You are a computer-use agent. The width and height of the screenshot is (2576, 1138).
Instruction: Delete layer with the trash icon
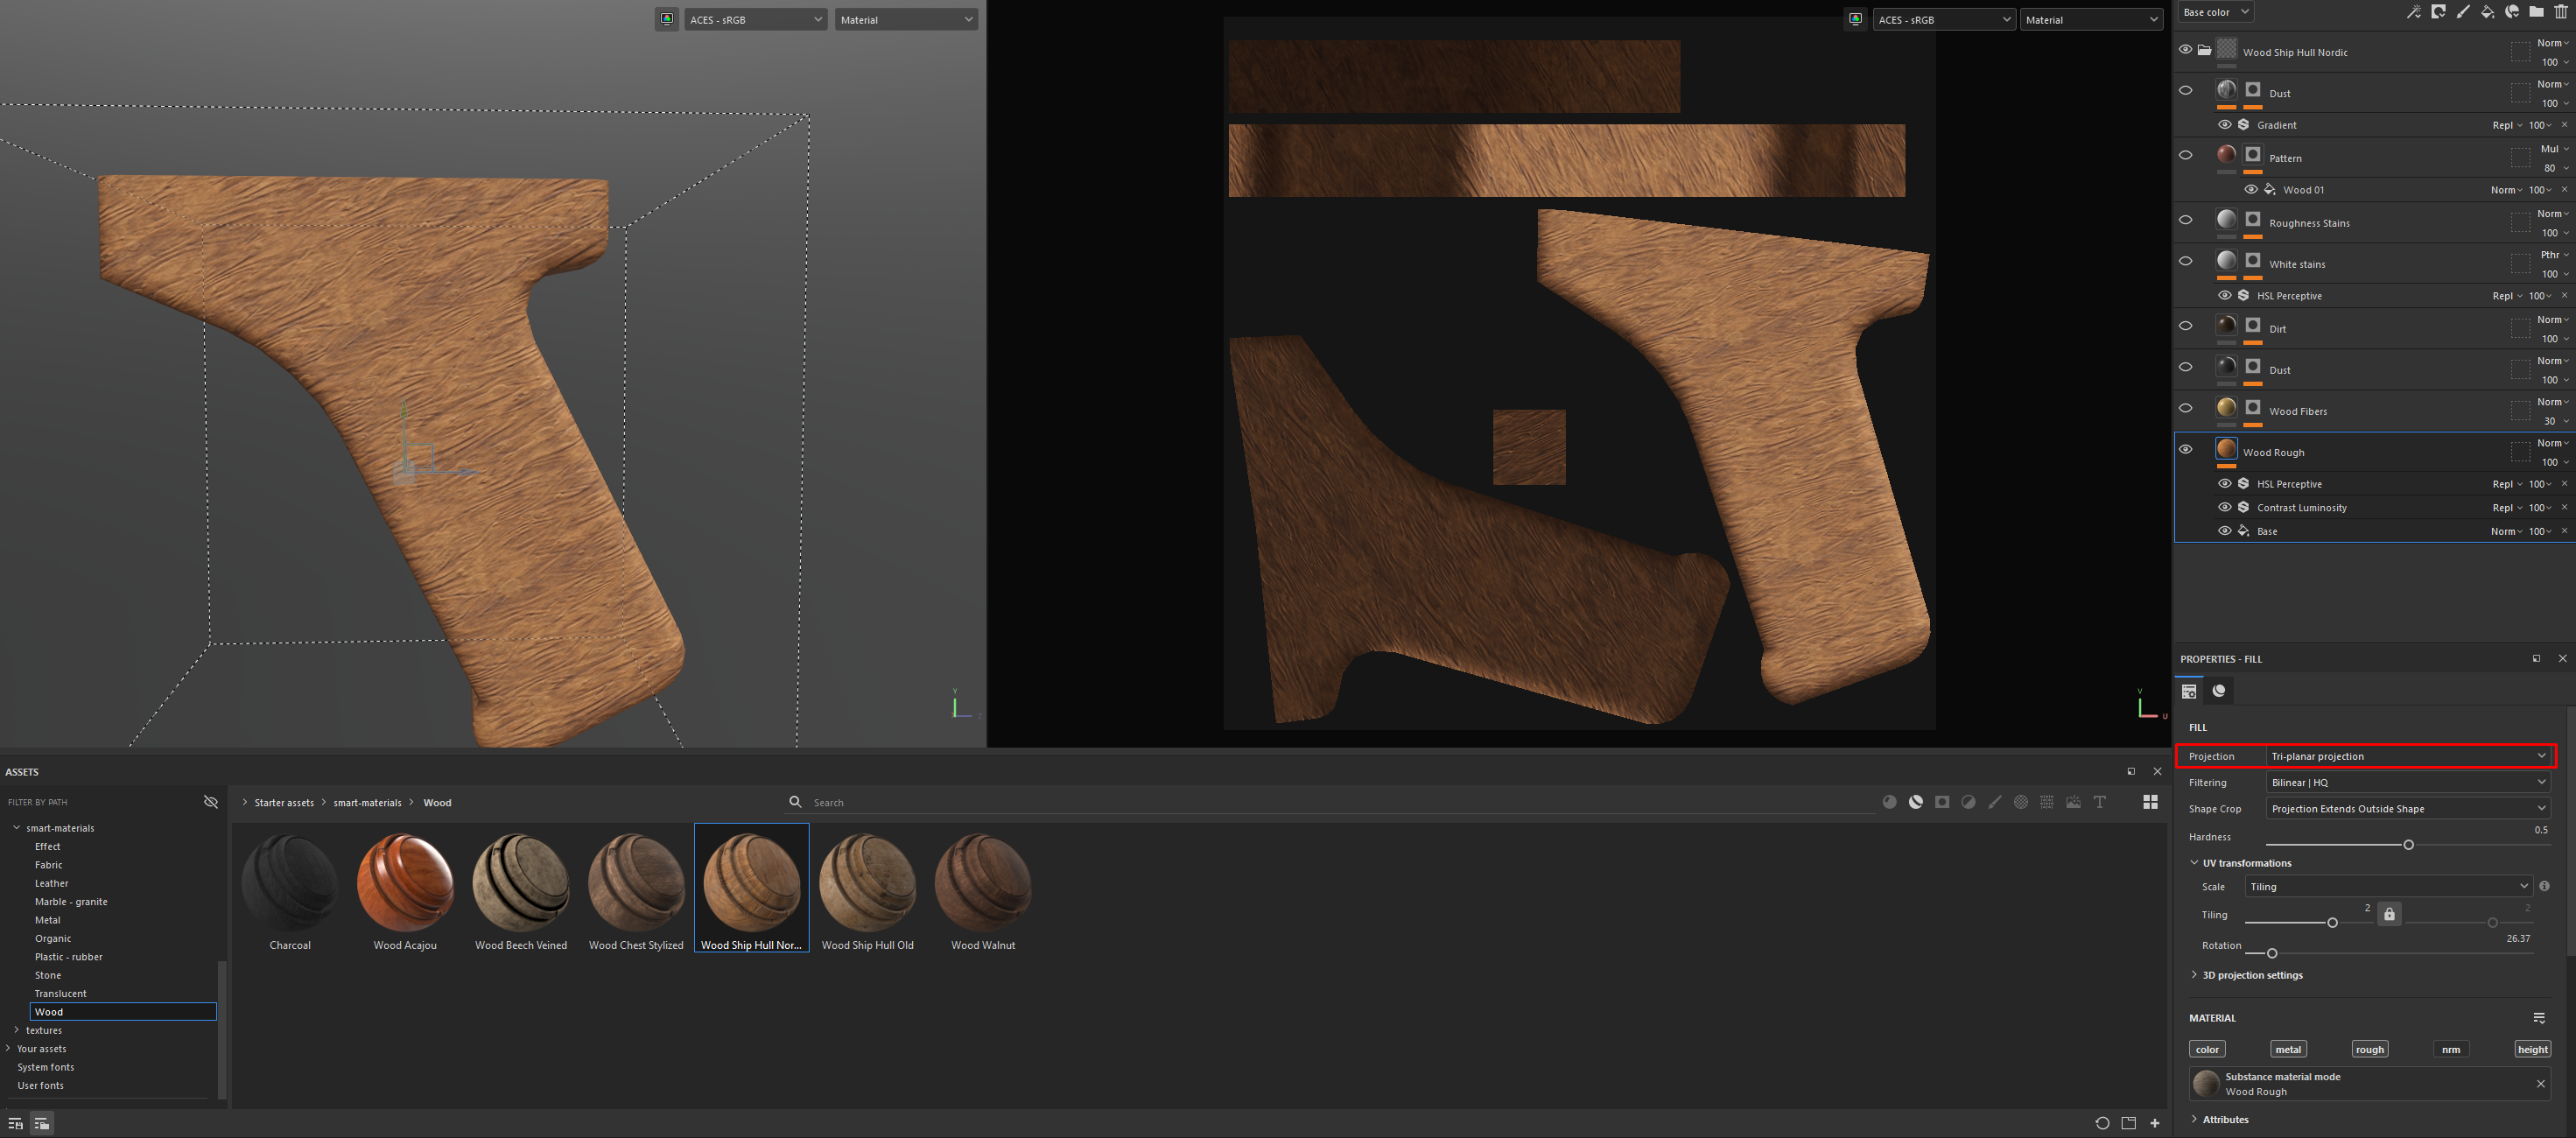pyautogui.click(x=2561, y=12)
